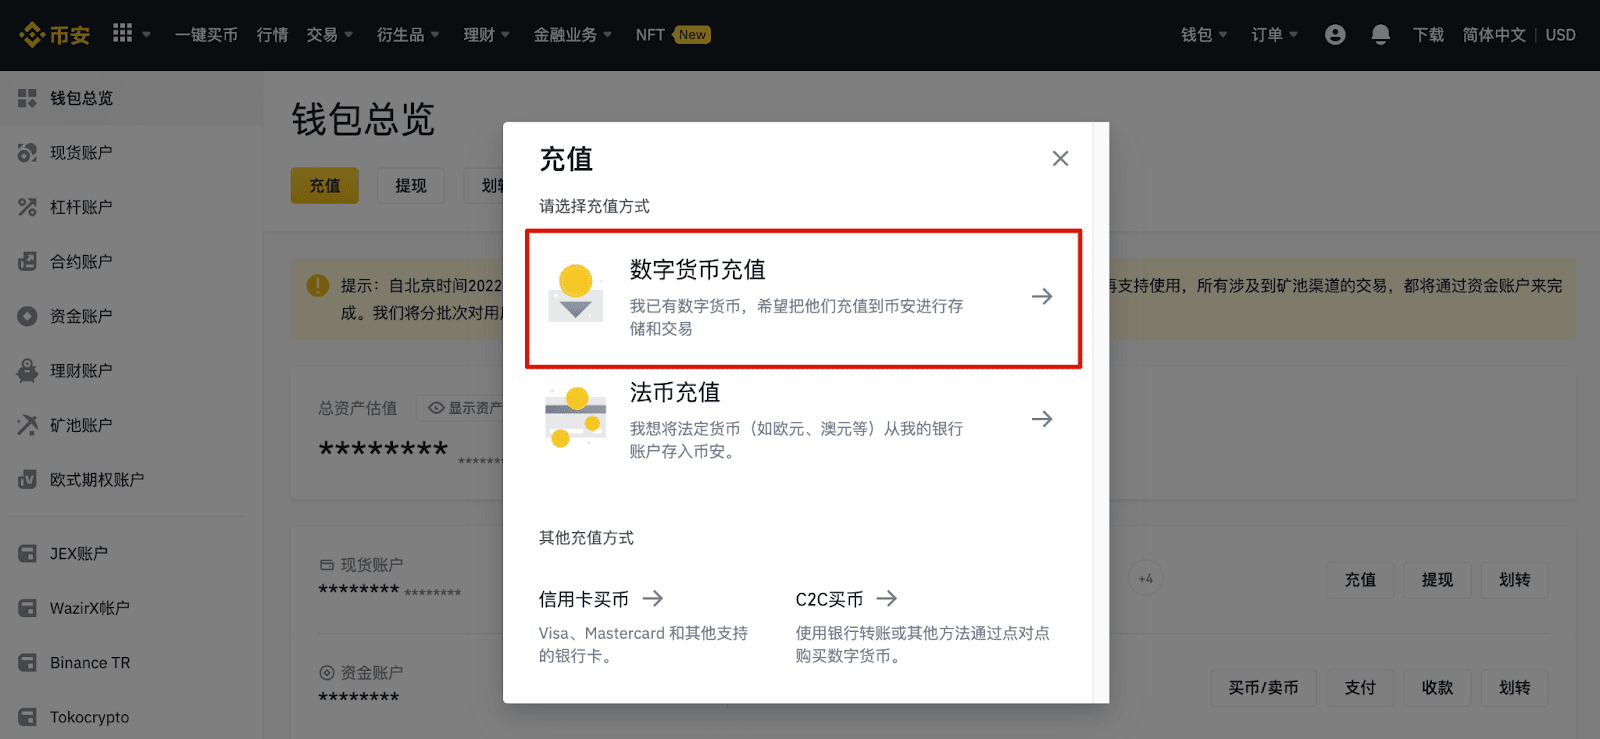Change language via 简体中文
The image size is (1600, 739).
(1494, 35)
